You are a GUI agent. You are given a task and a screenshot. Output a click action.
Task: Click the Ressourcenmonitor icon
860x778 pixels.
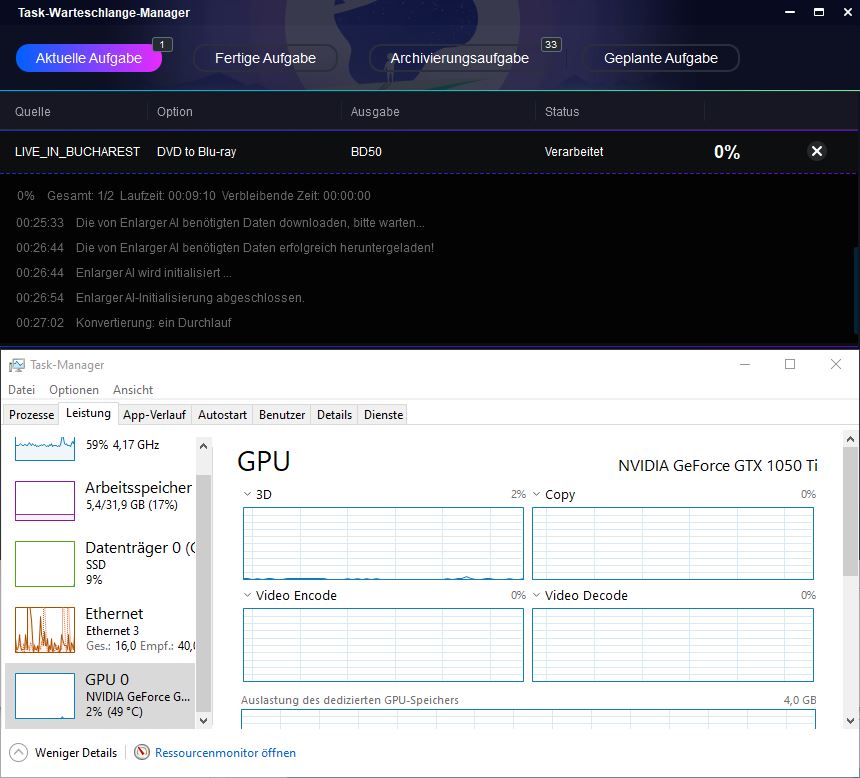point(142,753)
